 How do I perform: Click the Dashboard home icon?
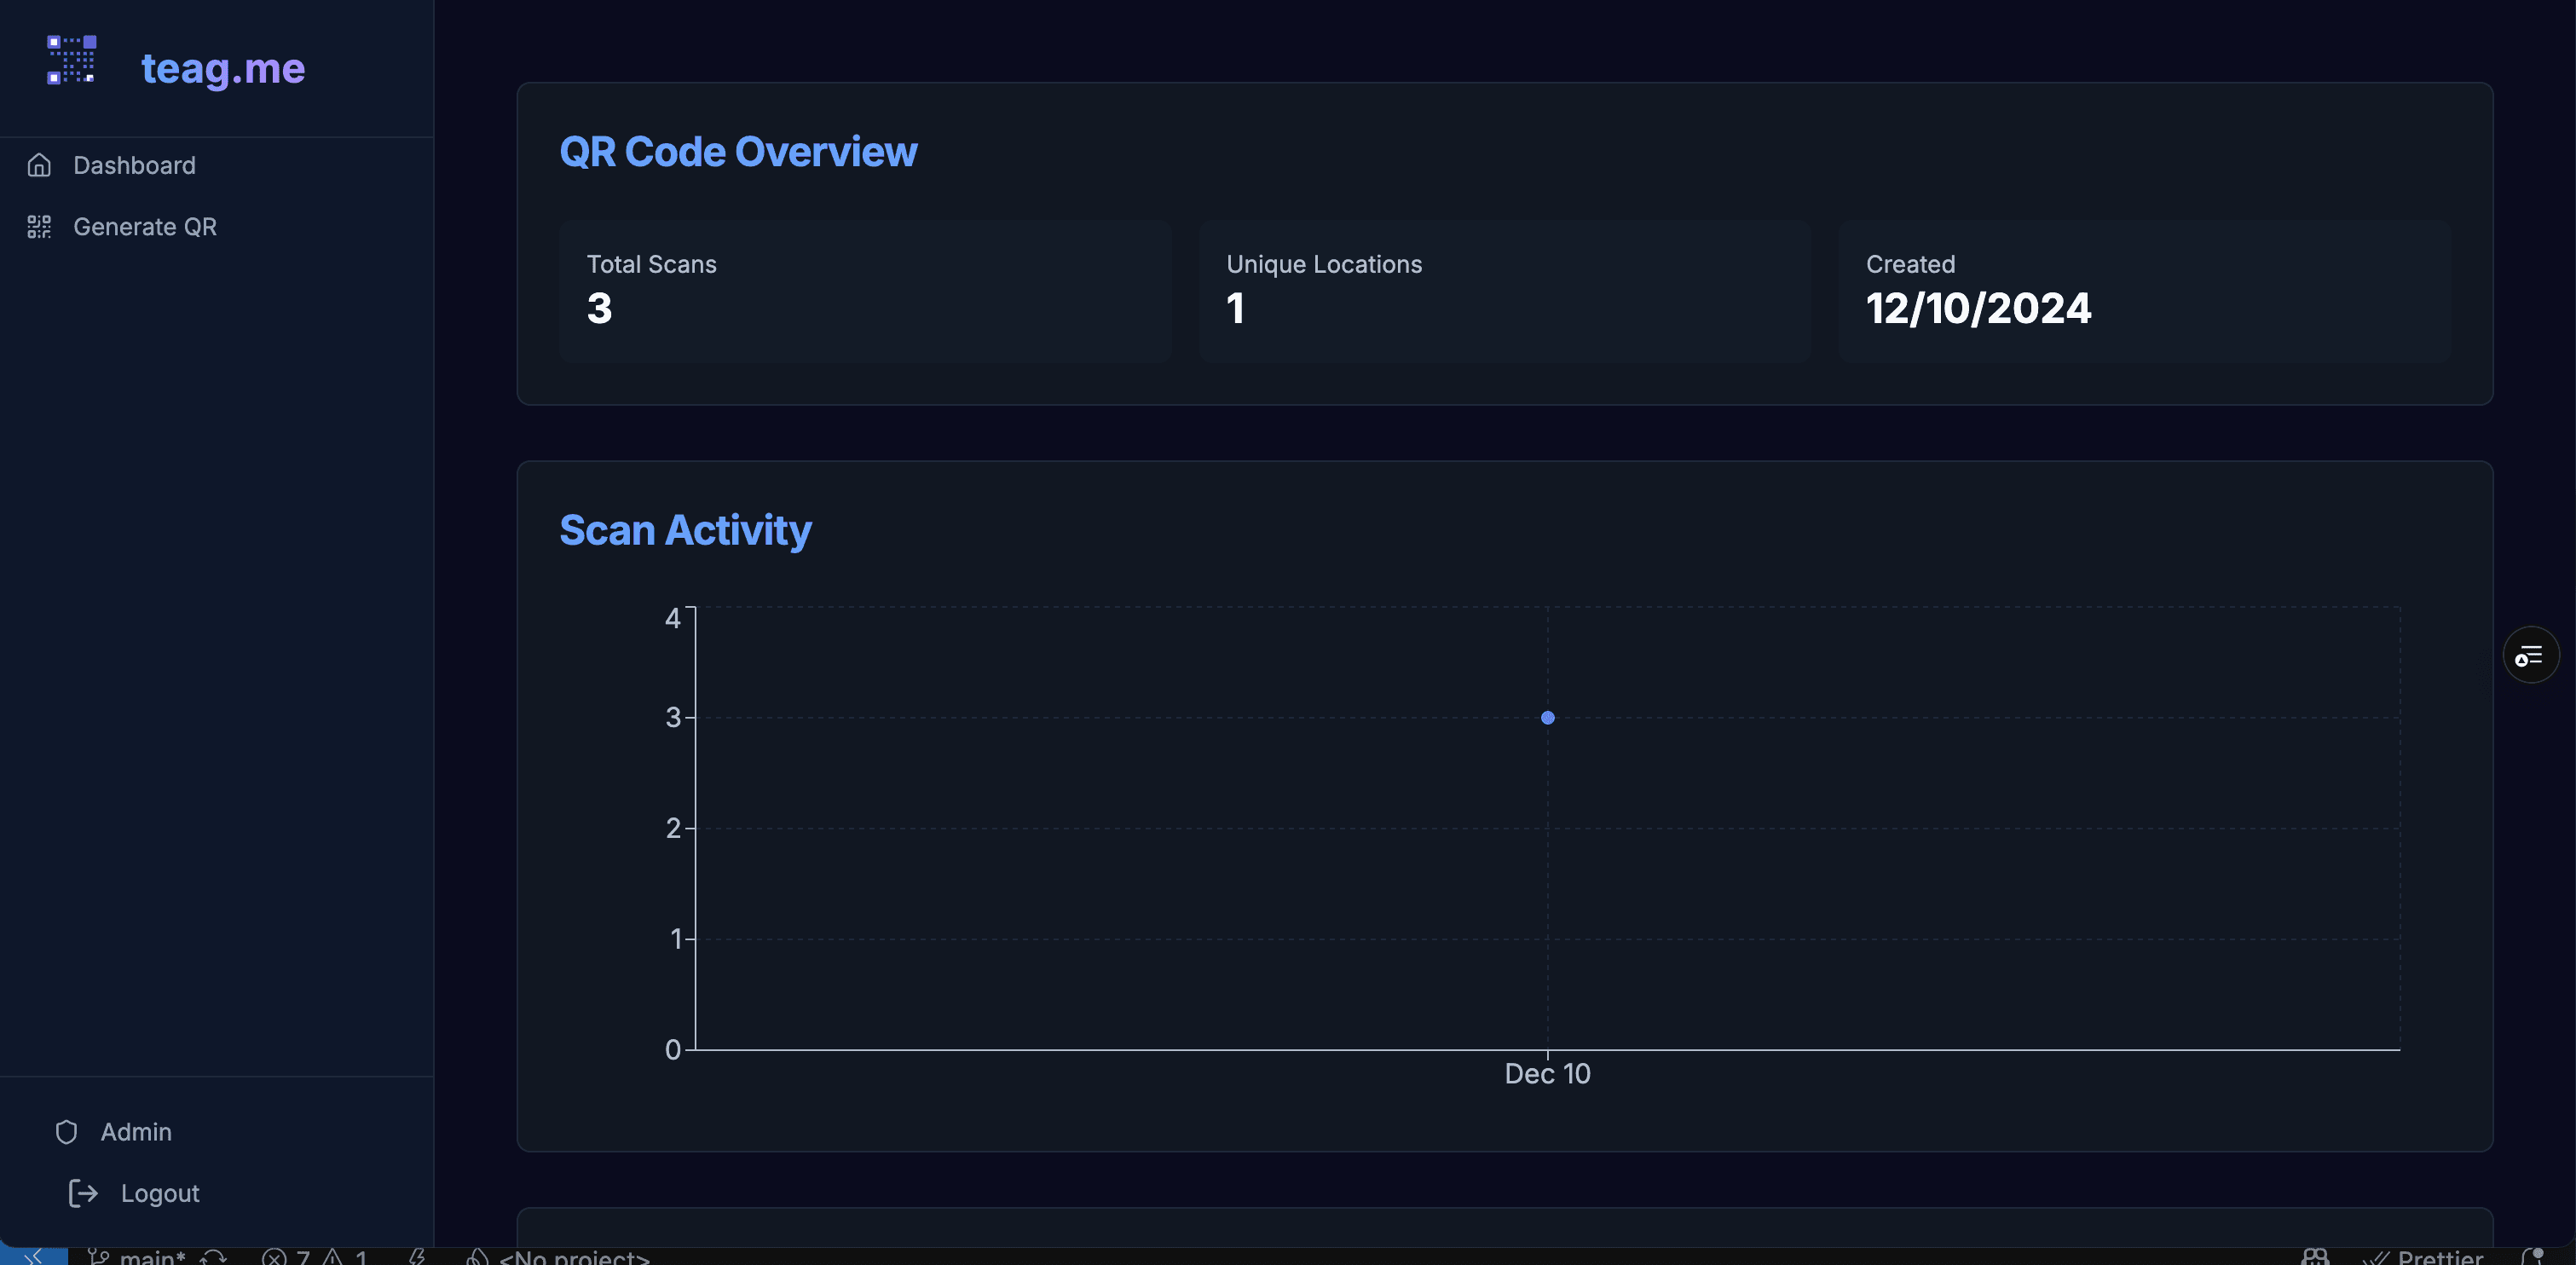[x=39, y=165]
